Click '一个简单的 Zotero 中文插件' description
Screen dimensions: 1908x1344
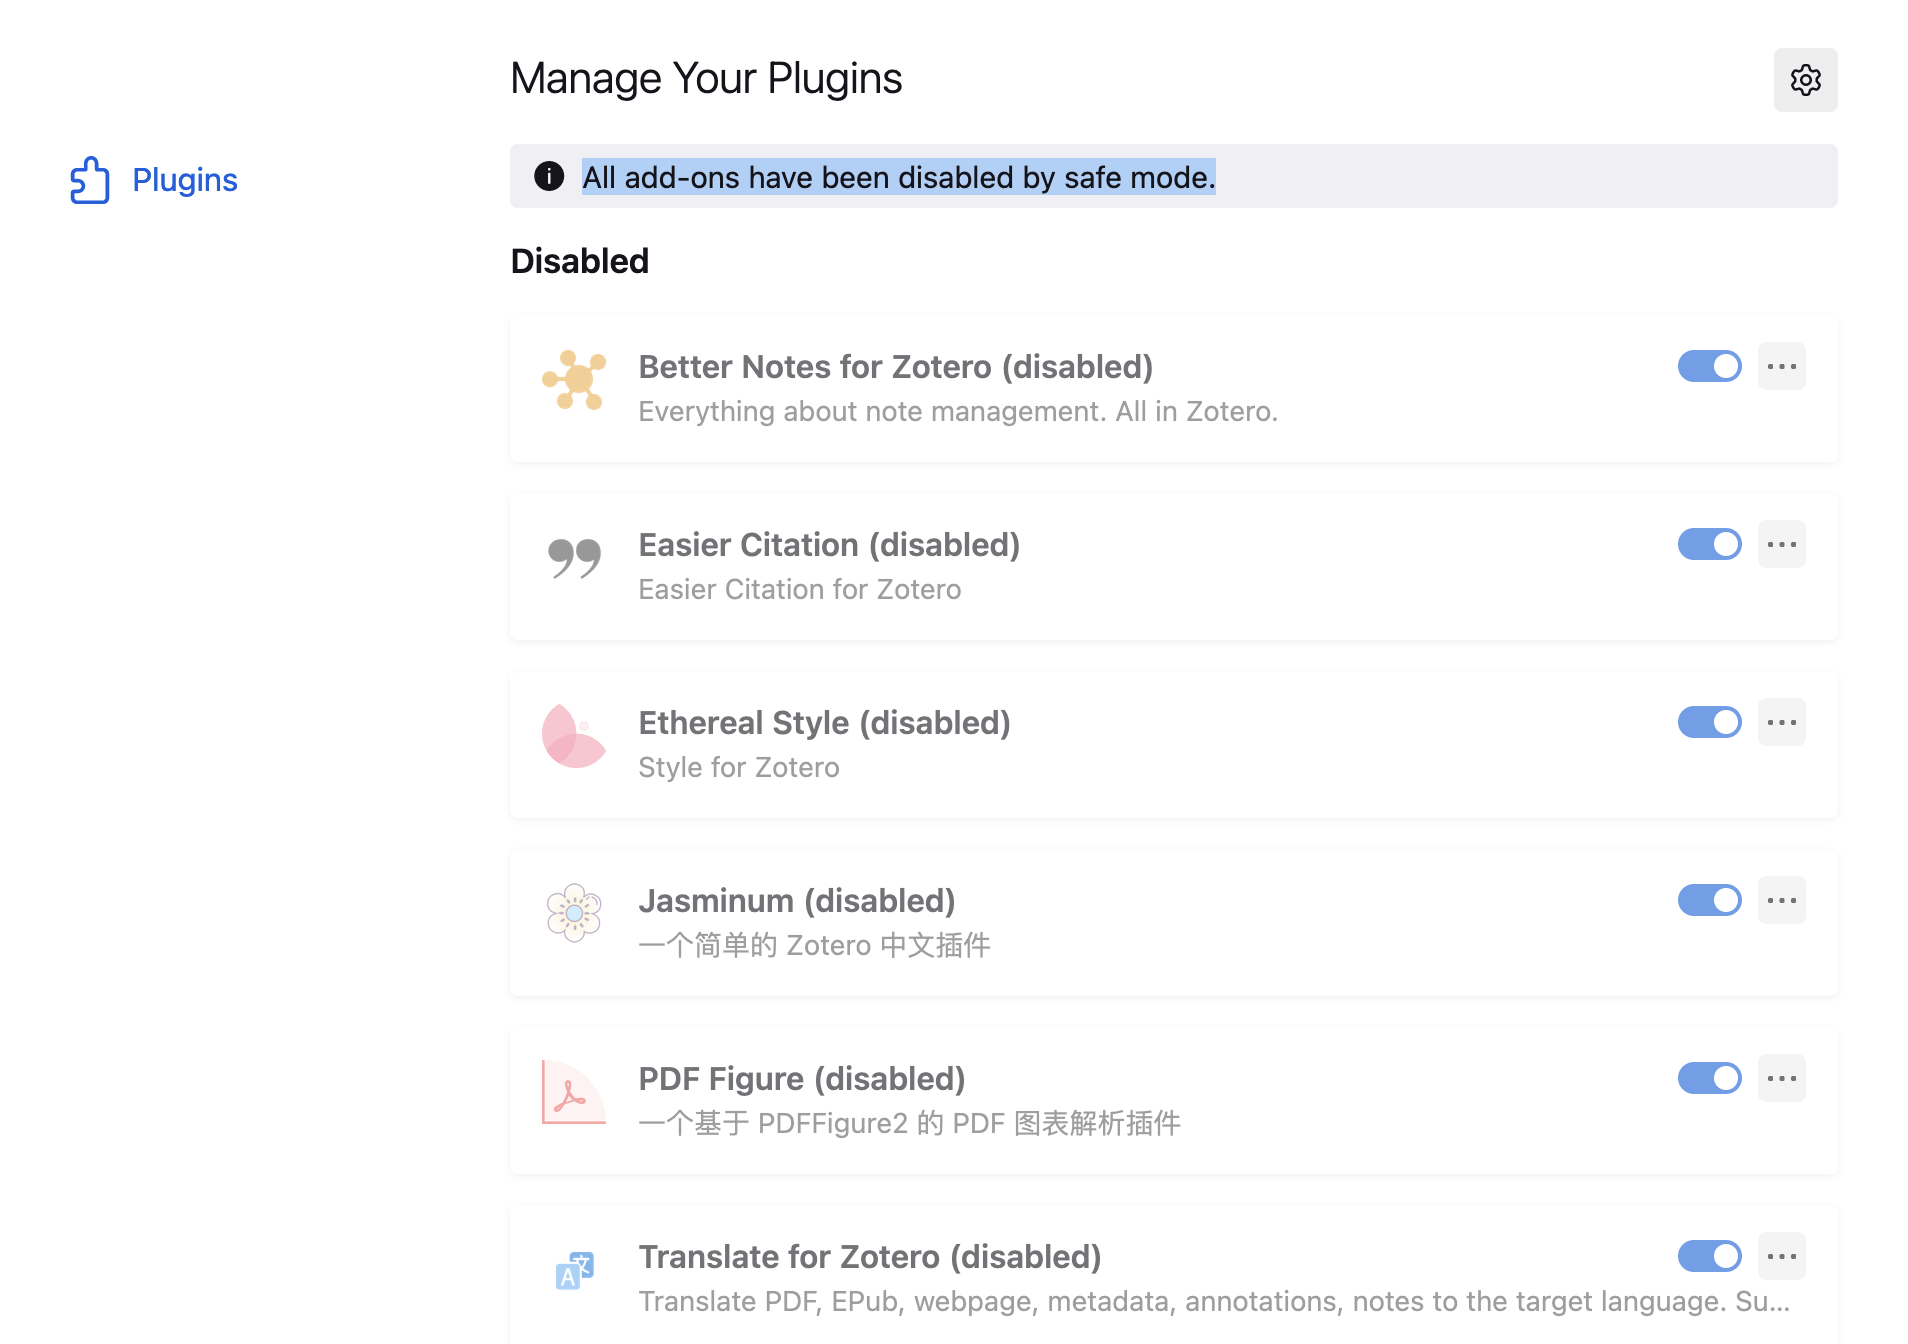point(814,945)
